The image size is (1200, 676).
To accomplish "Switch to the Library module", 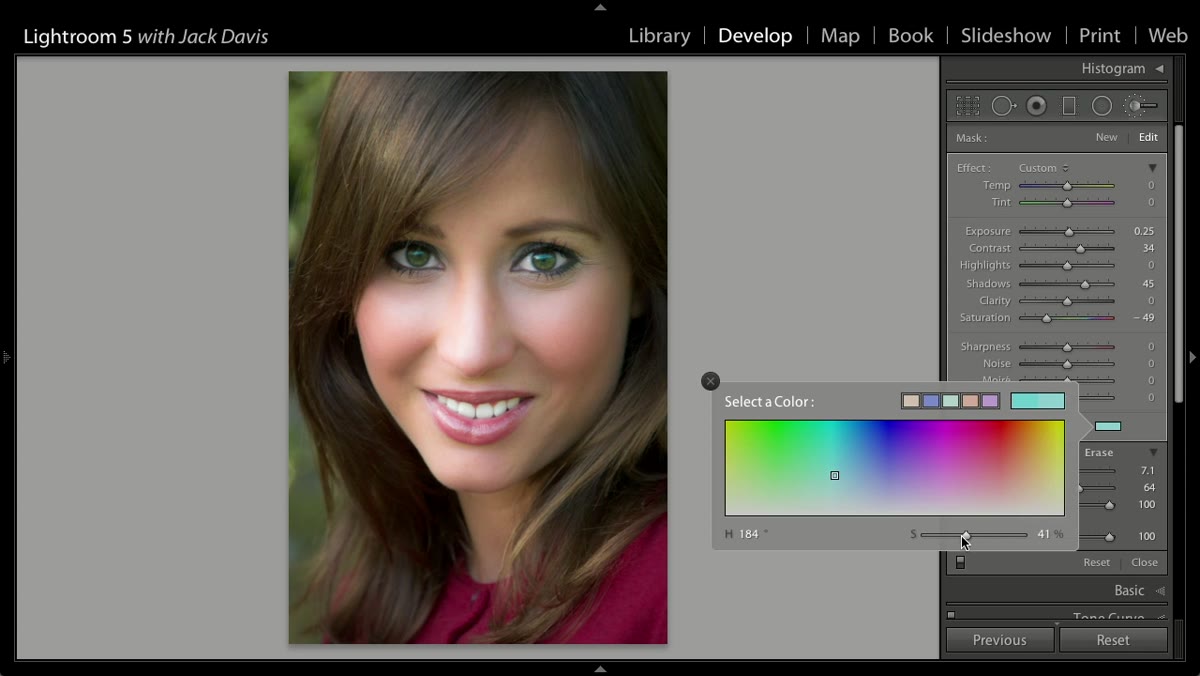I will (x=659, y=36).
